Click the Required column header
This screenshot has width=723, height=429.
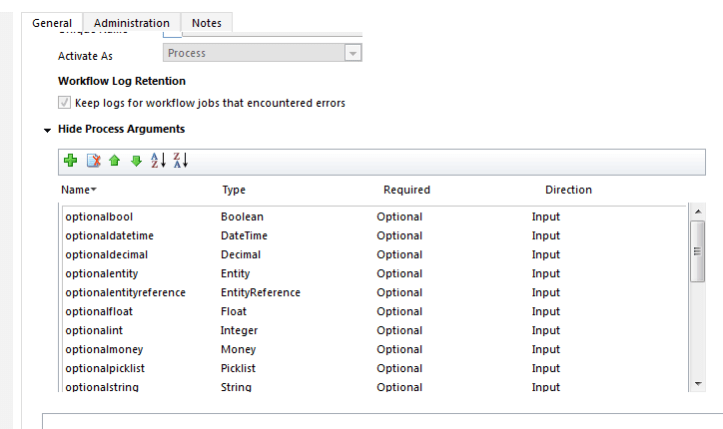click(407, 190)
